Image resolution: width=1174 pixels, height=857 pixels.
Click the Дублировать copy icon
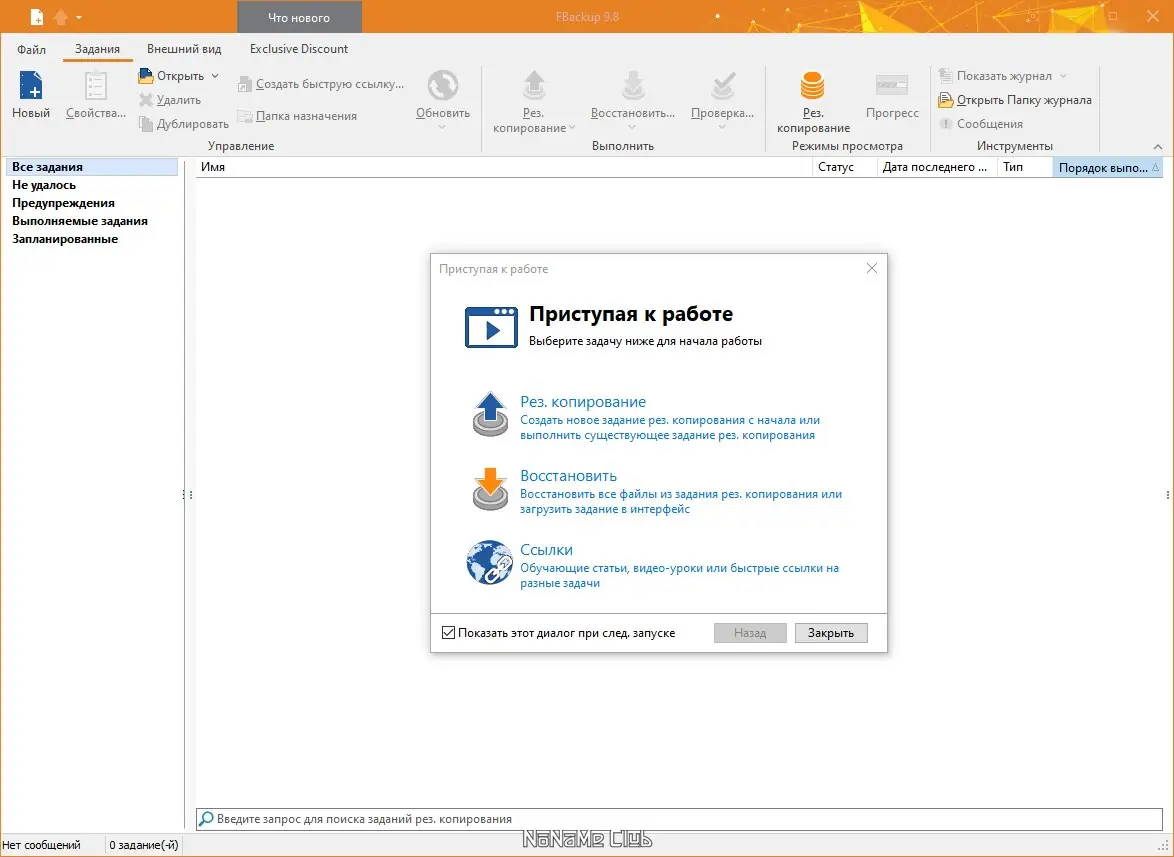[146, 123]
